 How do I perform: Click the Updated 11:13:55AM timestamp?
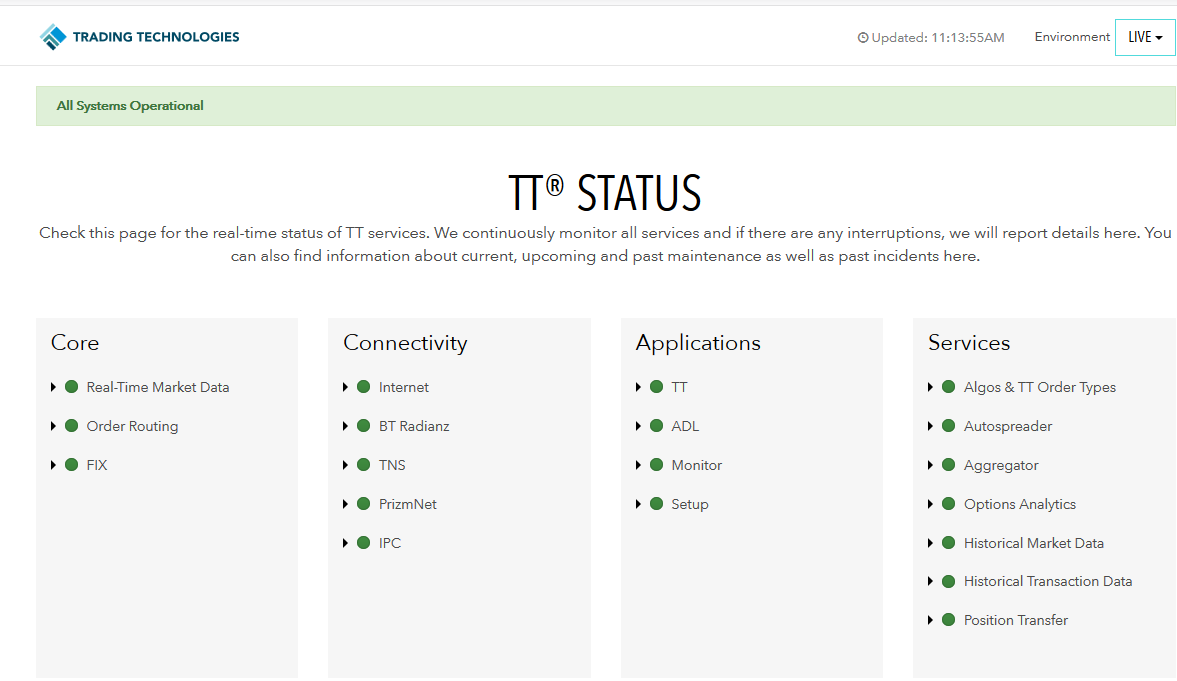tap(938, 38)
